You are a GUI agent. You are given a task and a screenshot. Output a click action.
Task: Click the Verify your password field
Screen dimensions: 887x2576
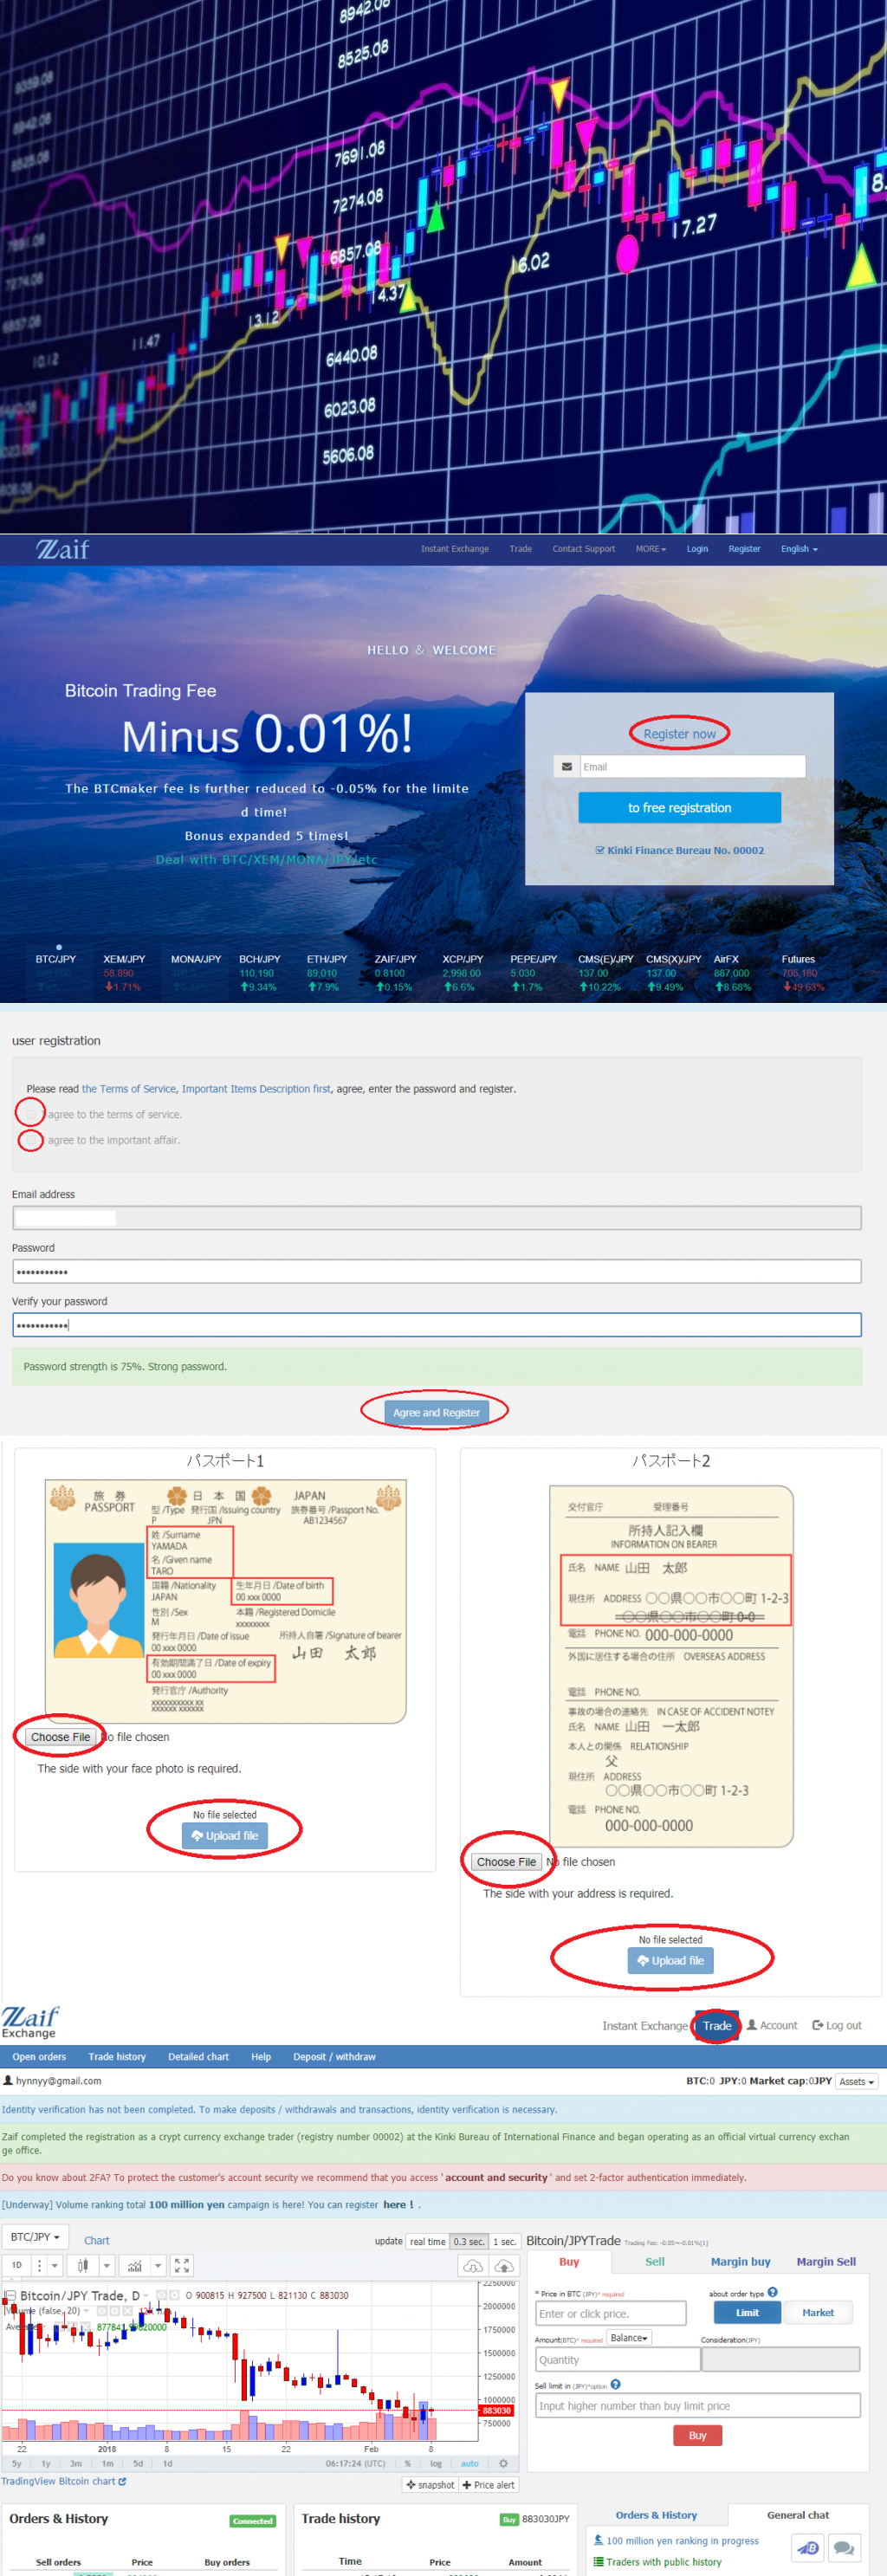point(436,1325)
